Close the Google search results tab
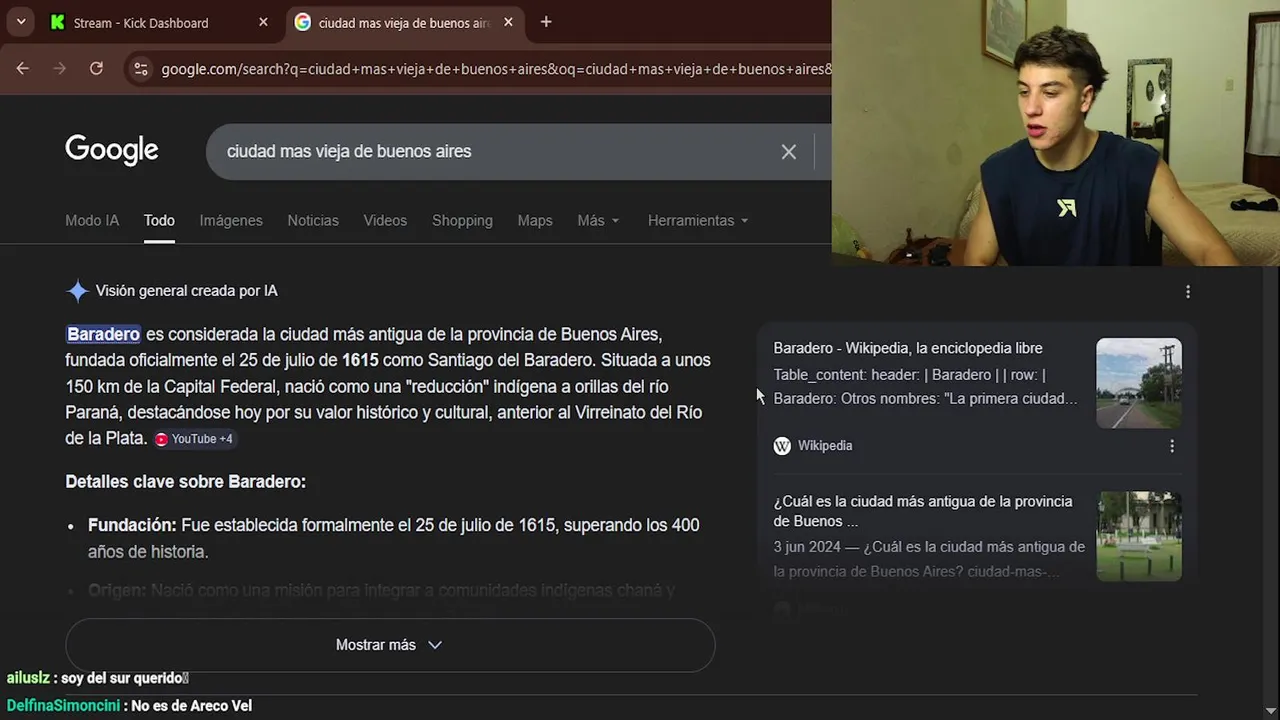 [508, 22]
